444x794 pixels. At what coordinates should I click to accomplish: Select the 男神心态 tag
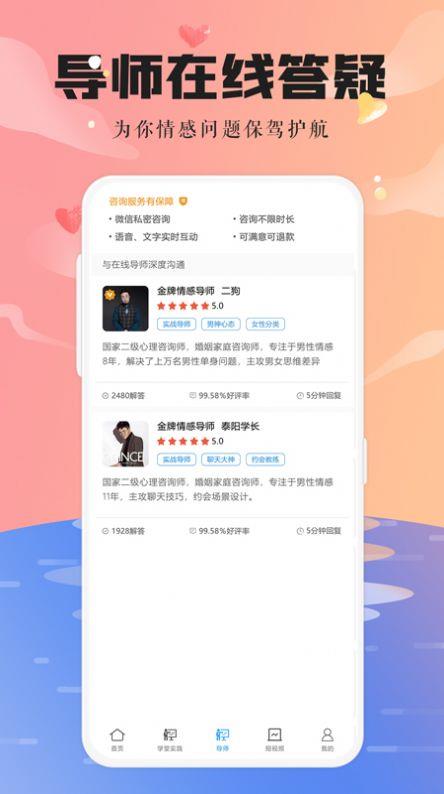click(x=221, y=324)
